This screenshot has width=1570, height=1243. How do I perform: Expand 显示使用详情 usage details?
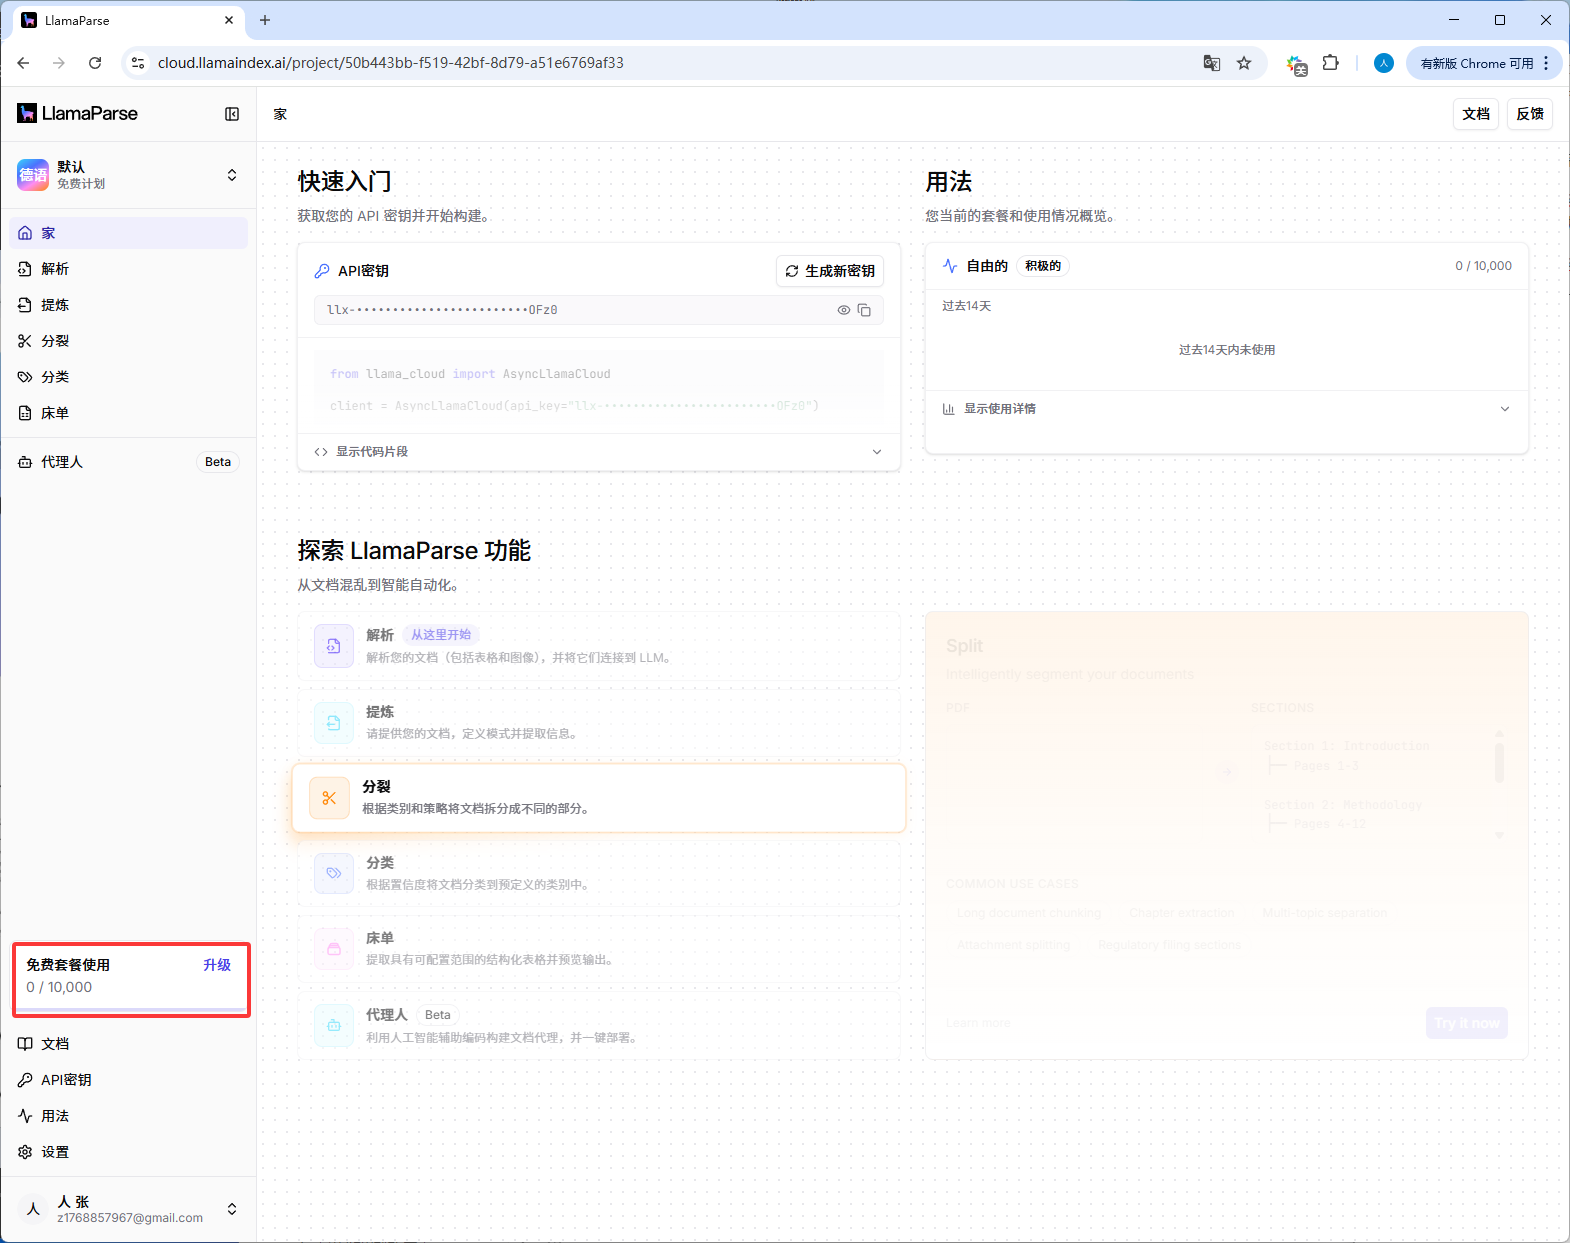pyautogui.click(x=1226, y=409)
